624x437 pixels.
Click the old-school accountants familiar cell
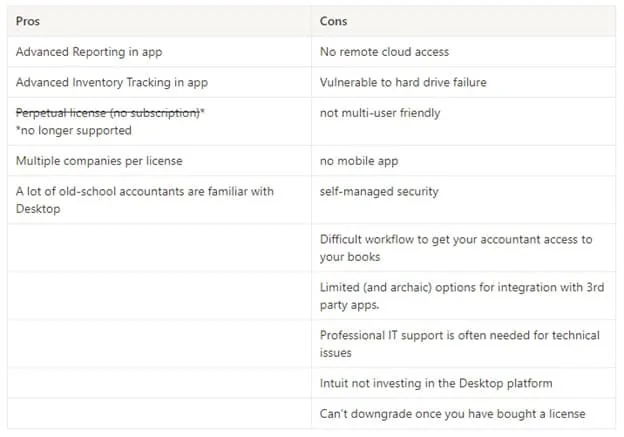[x=159, y=200]
